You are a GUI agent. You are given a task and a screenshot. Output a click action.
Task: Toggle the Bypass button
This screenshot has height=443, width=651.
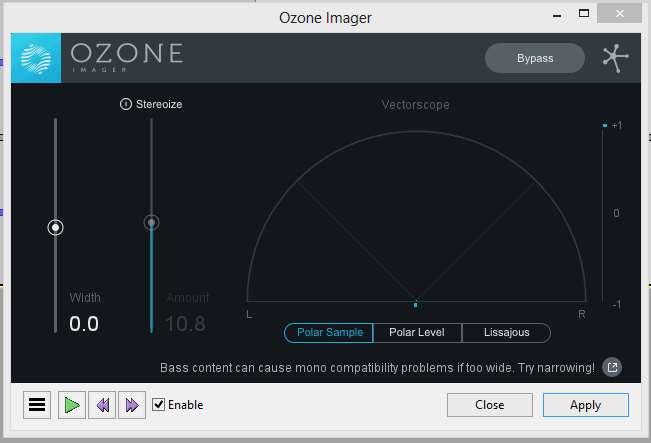coord(535,58)
